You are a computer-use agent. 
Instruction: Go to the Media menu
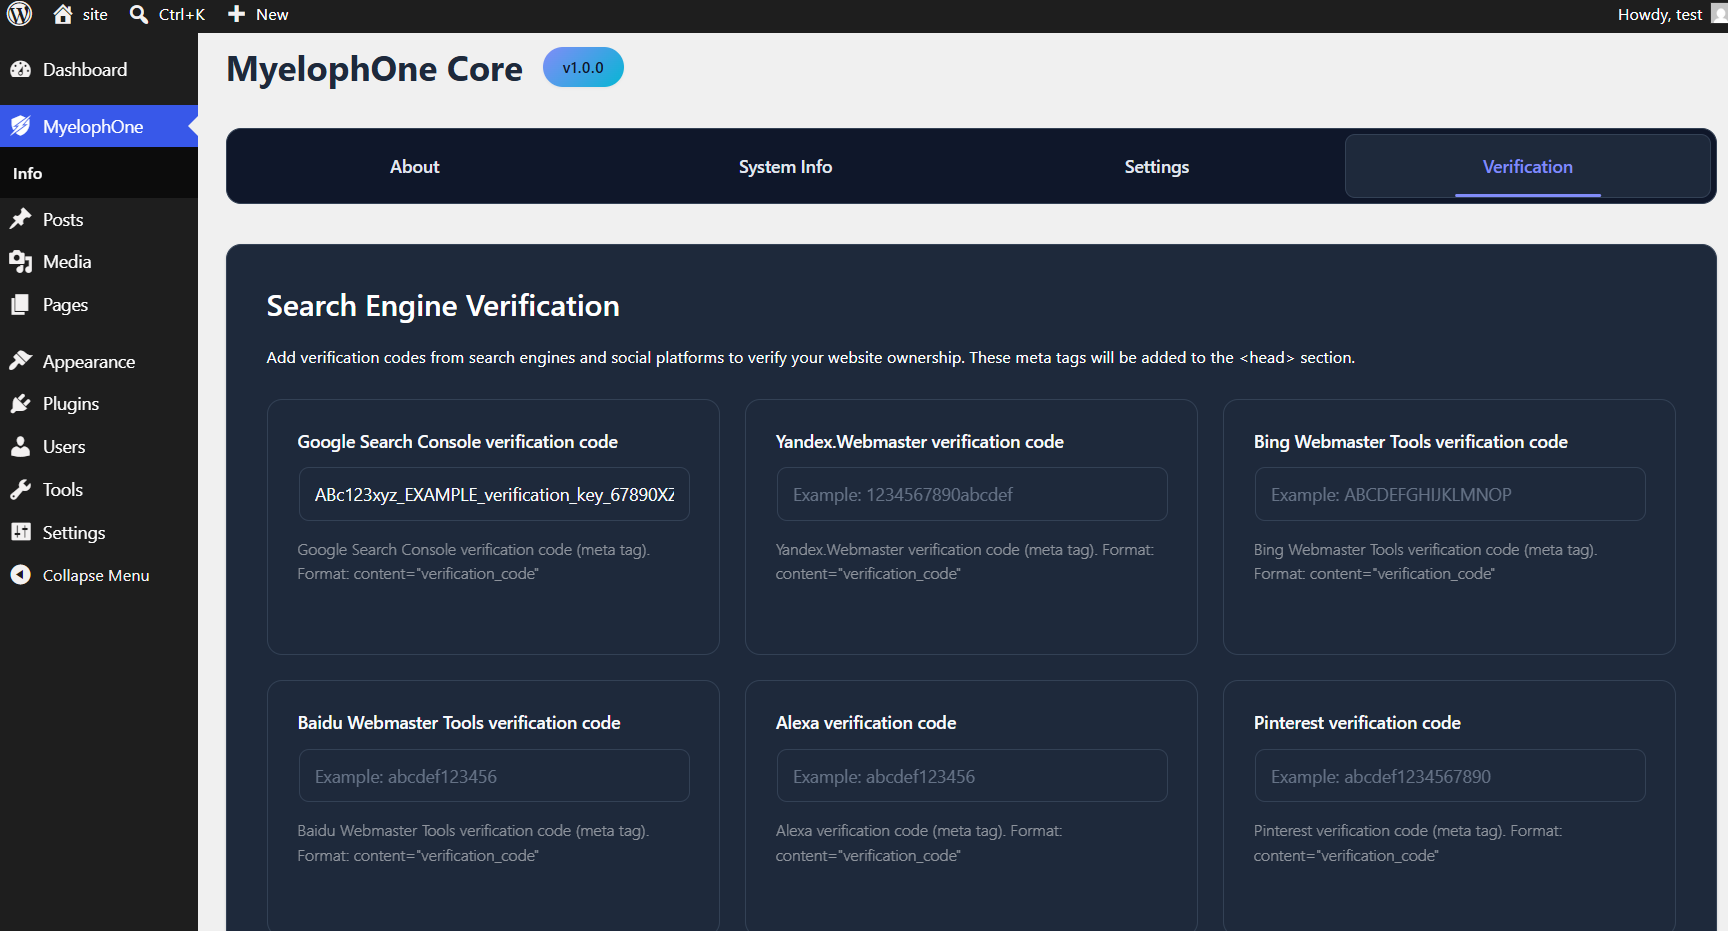67,262
